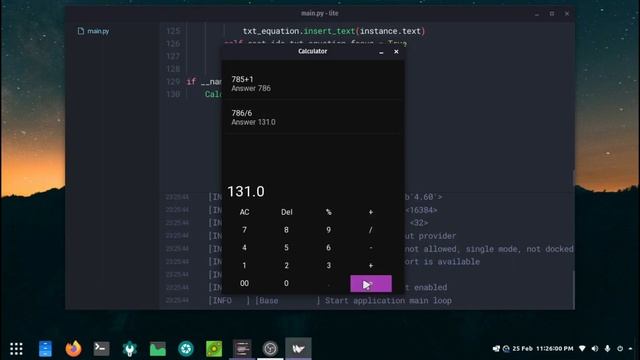Open the network Wi-Fi tray icon
The height and width of the screenshot is (360, 640).
[x=582, y=349]
